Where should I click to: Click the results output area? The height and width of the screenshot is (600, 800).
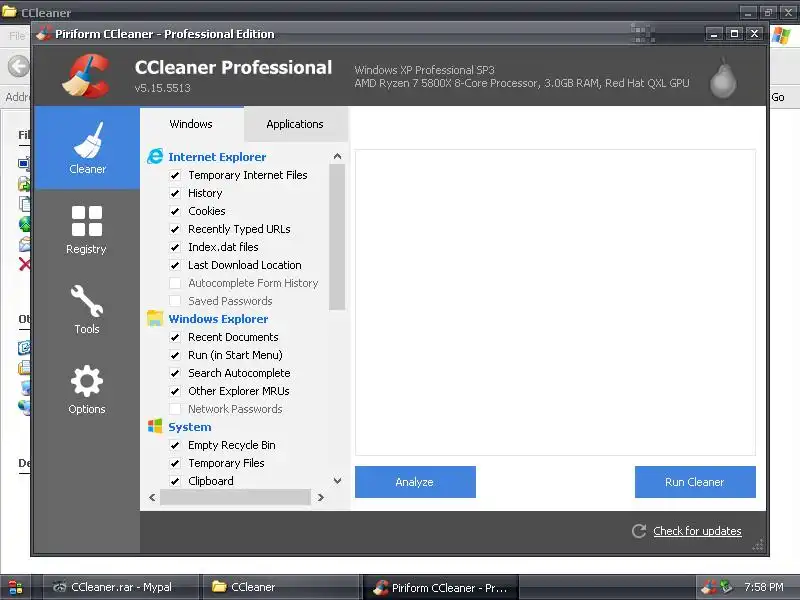tap(555, 302)
